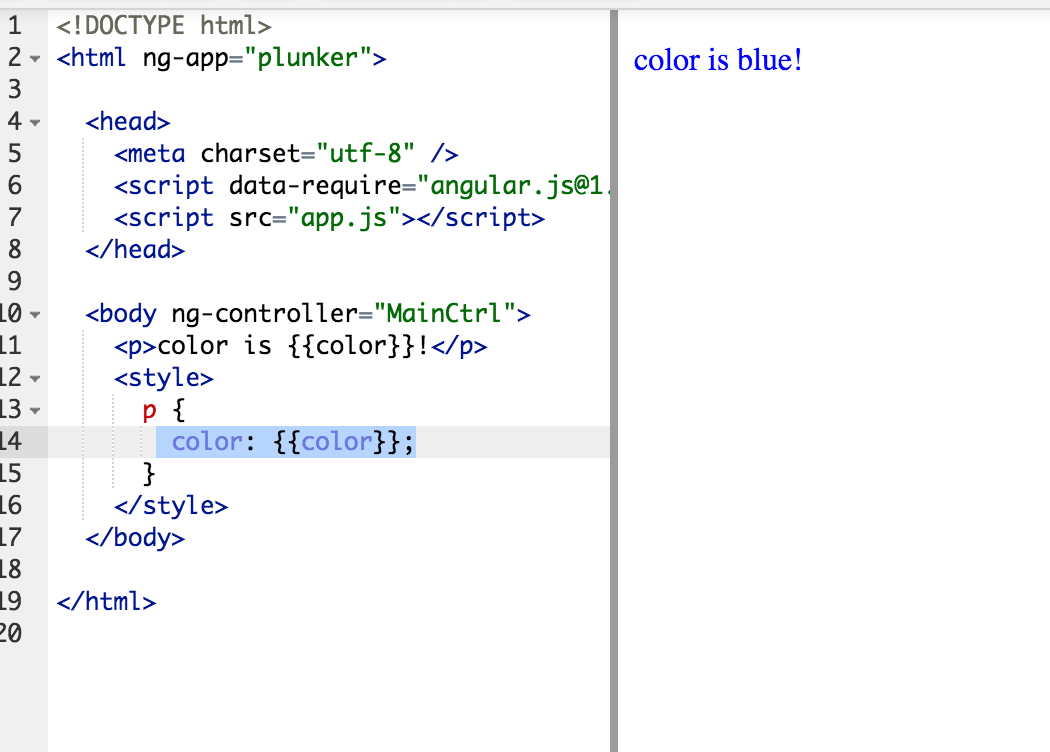Click the blue 'color is blue!' preview text
The width and height of the screenshot is (1050, 752).
coord(718,60)
